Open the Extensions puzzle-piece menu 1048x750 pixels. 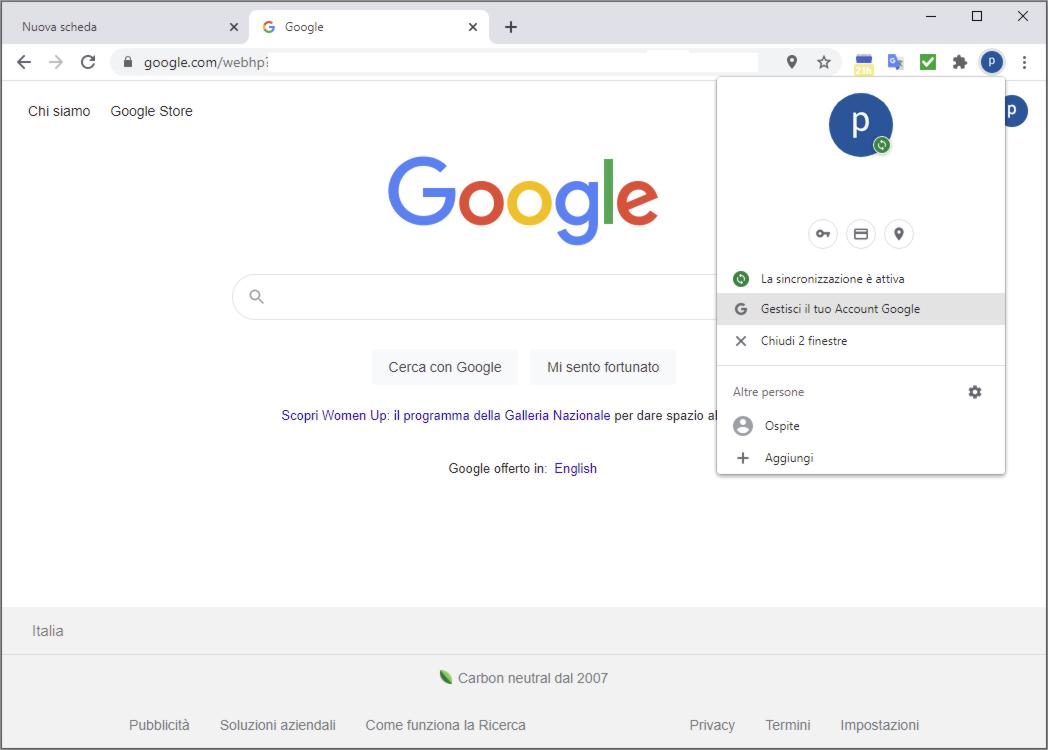coord(960,62)
